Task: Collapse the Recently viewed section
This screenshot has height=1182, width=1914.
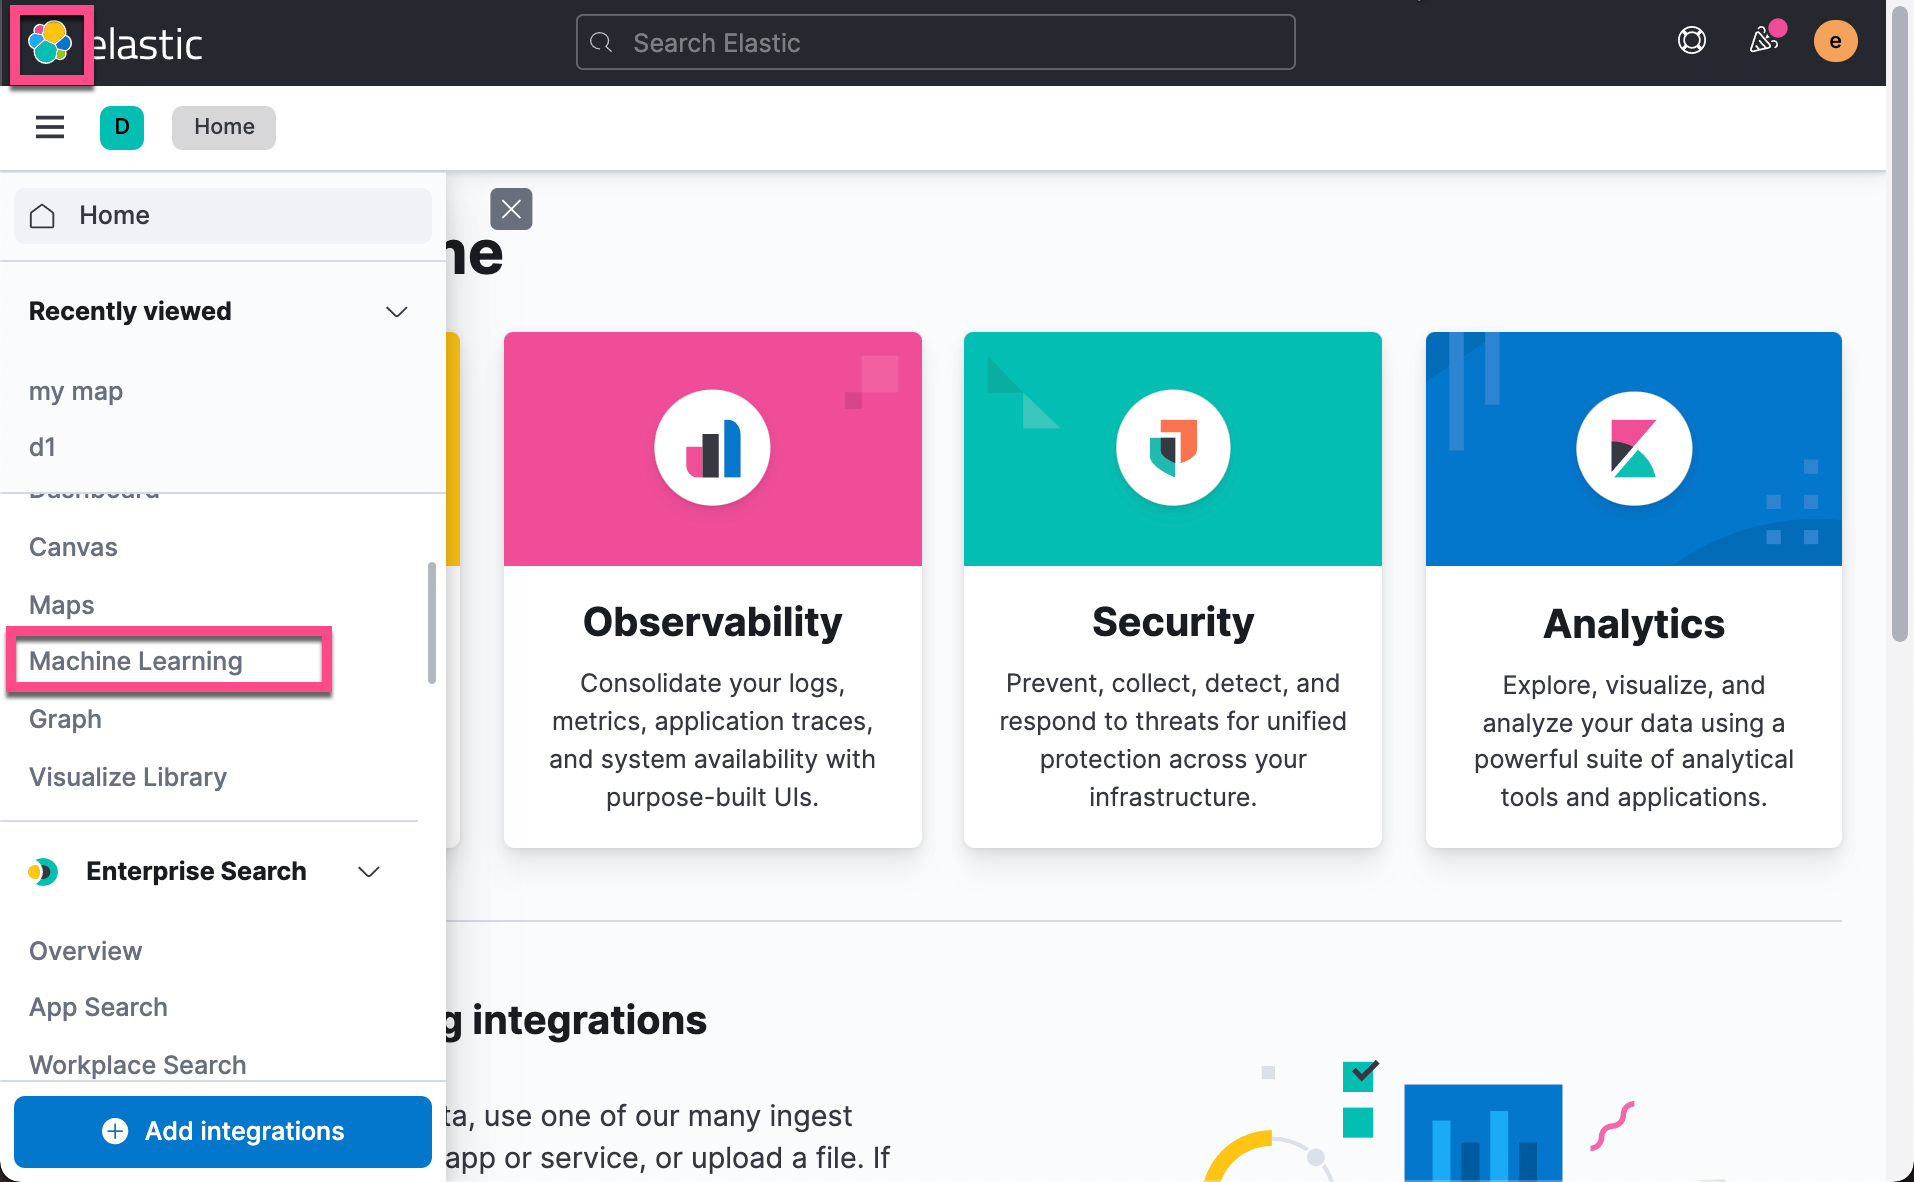Action: click(396, 311)
